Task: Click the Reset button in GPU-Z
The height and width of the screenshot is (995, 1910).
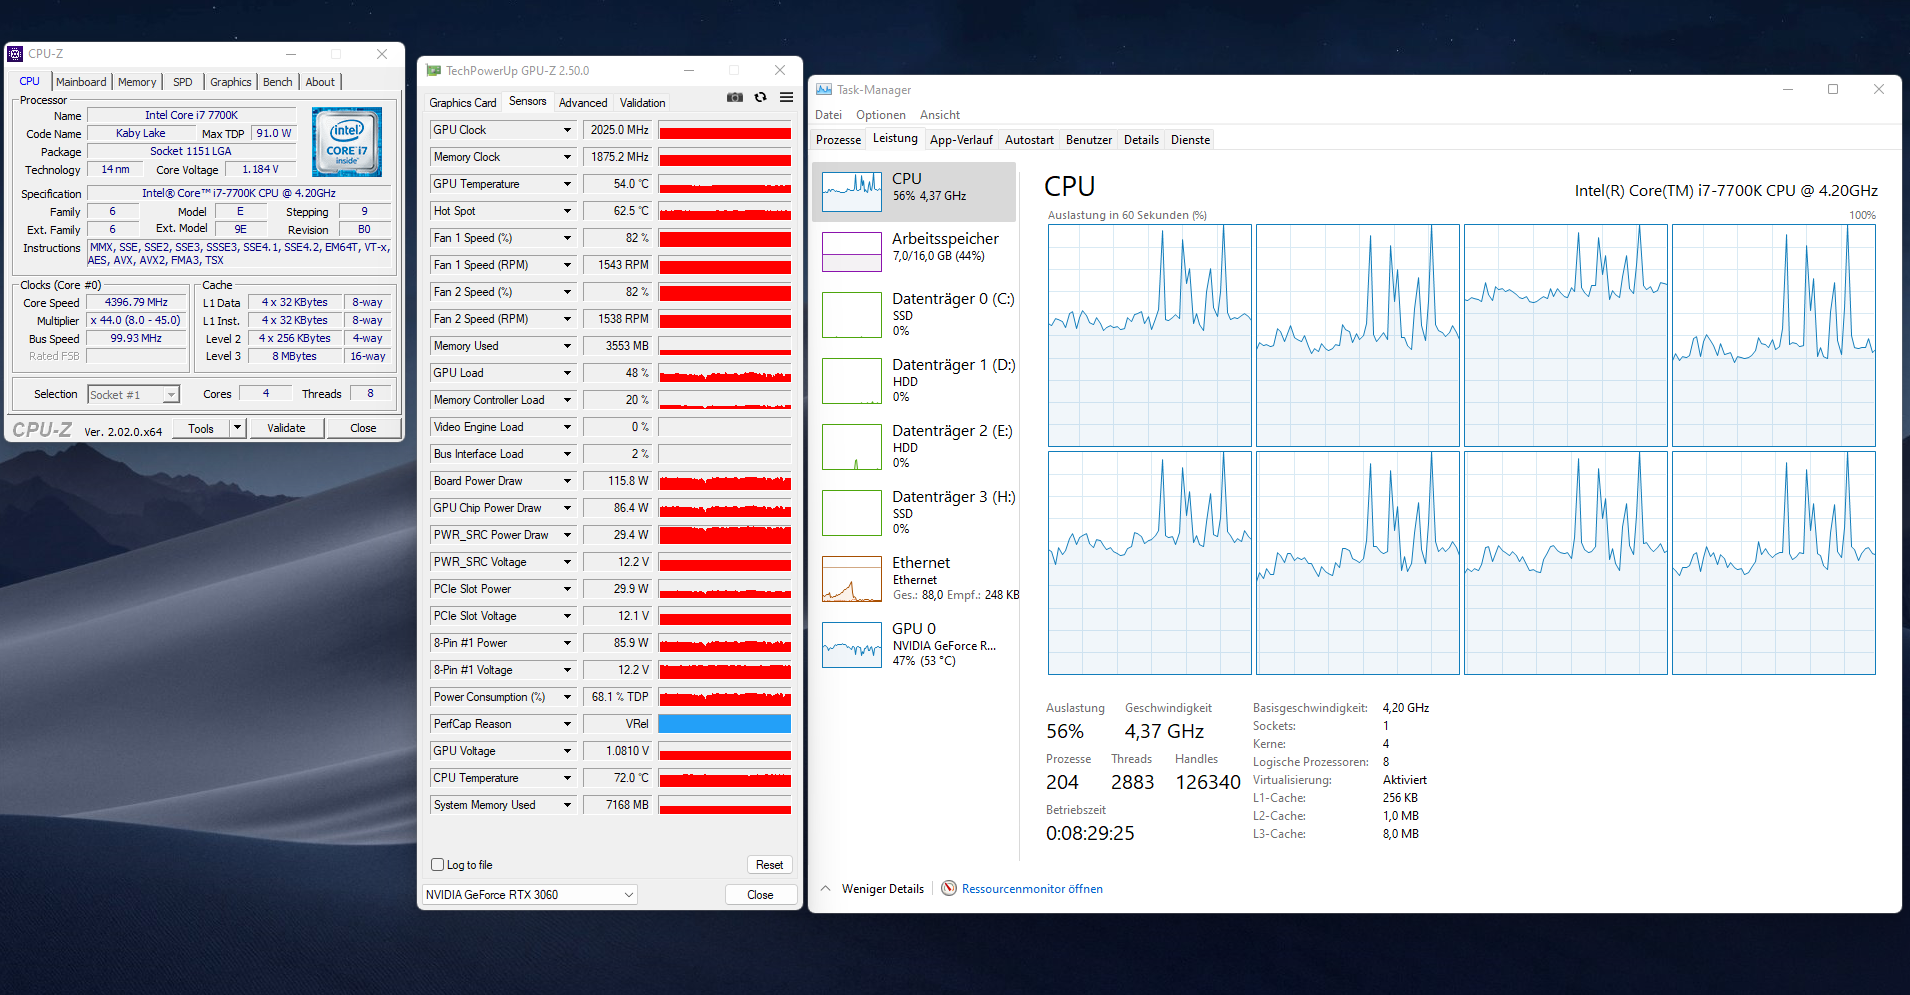Action: coord(769,865)
